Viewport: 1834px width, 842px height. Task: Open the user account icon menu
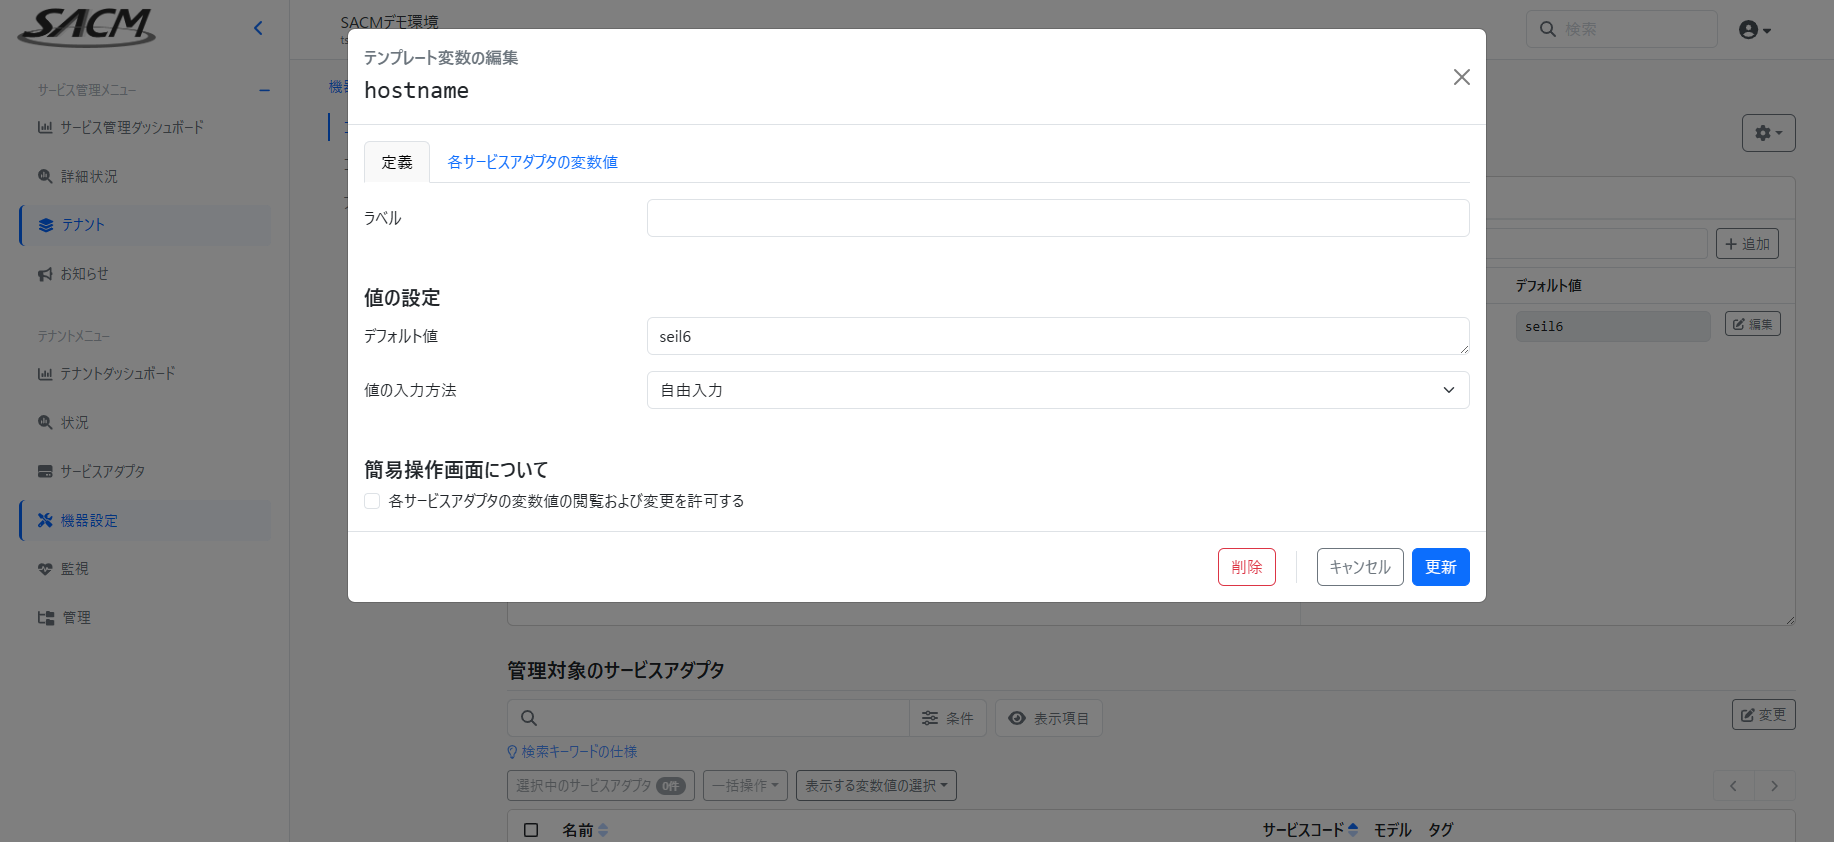tap(1754, 30)
